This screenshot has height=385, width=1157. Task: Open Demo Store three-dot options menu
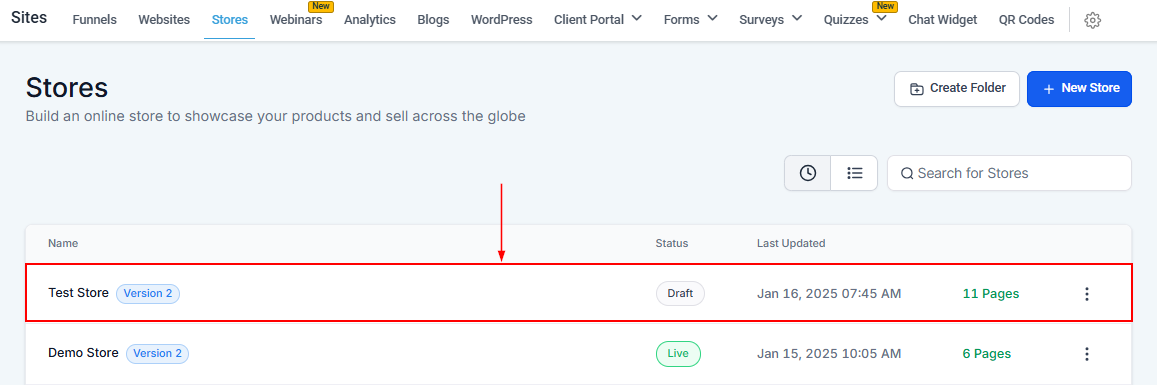(x=1086, y=354)
